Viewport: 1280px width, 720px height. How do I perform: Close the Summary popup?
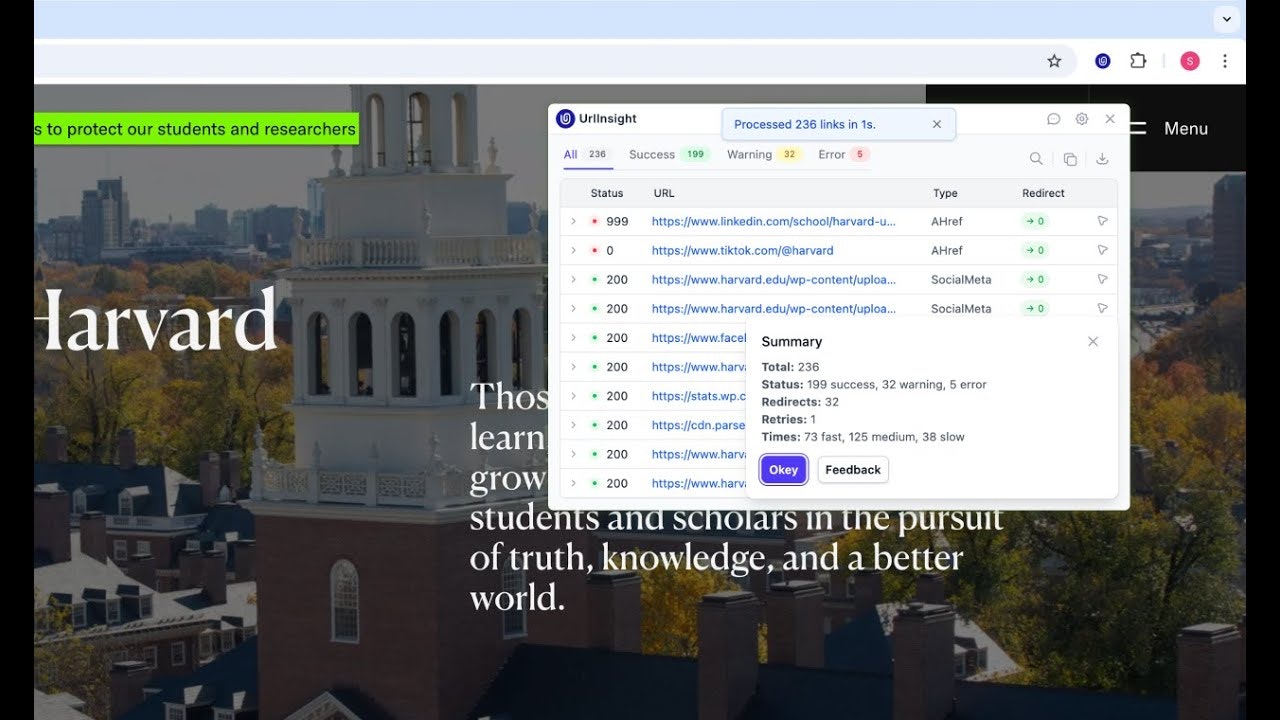pyautogui.click(x=1093, y=341)
